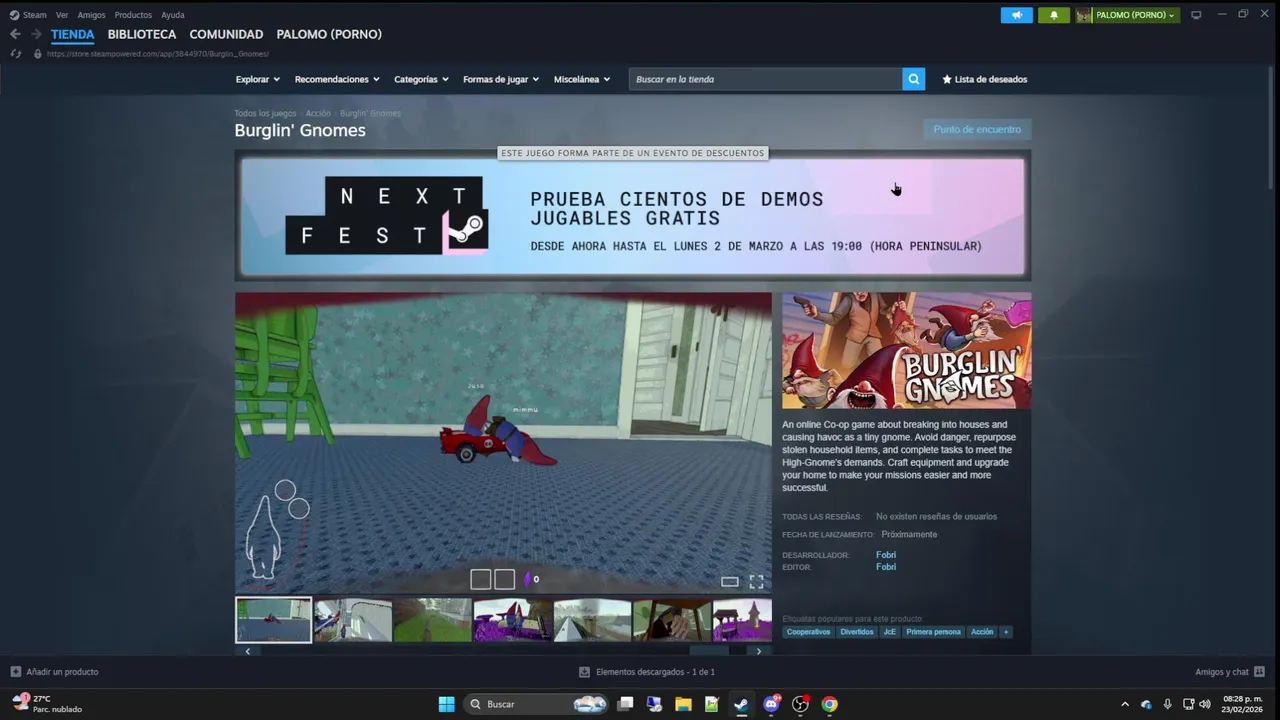Click Windows taskbar Buscar search box

pyautogui.click(x=537, y=704)
